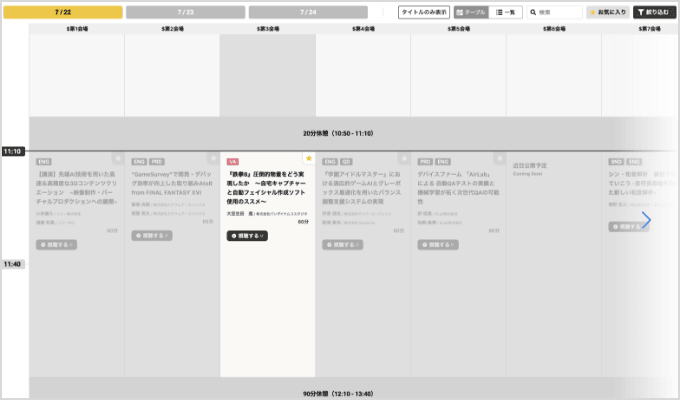Watch the 3D content creation session
The width and height of the screenshot is (680, 400).
click(56, 245)
